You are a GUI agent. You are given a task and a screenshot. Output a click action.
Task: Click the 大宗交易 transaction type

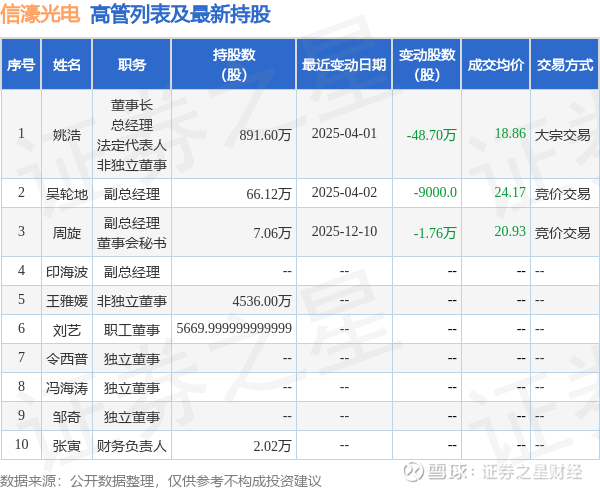pyautogui.click(x=562, y=135)
